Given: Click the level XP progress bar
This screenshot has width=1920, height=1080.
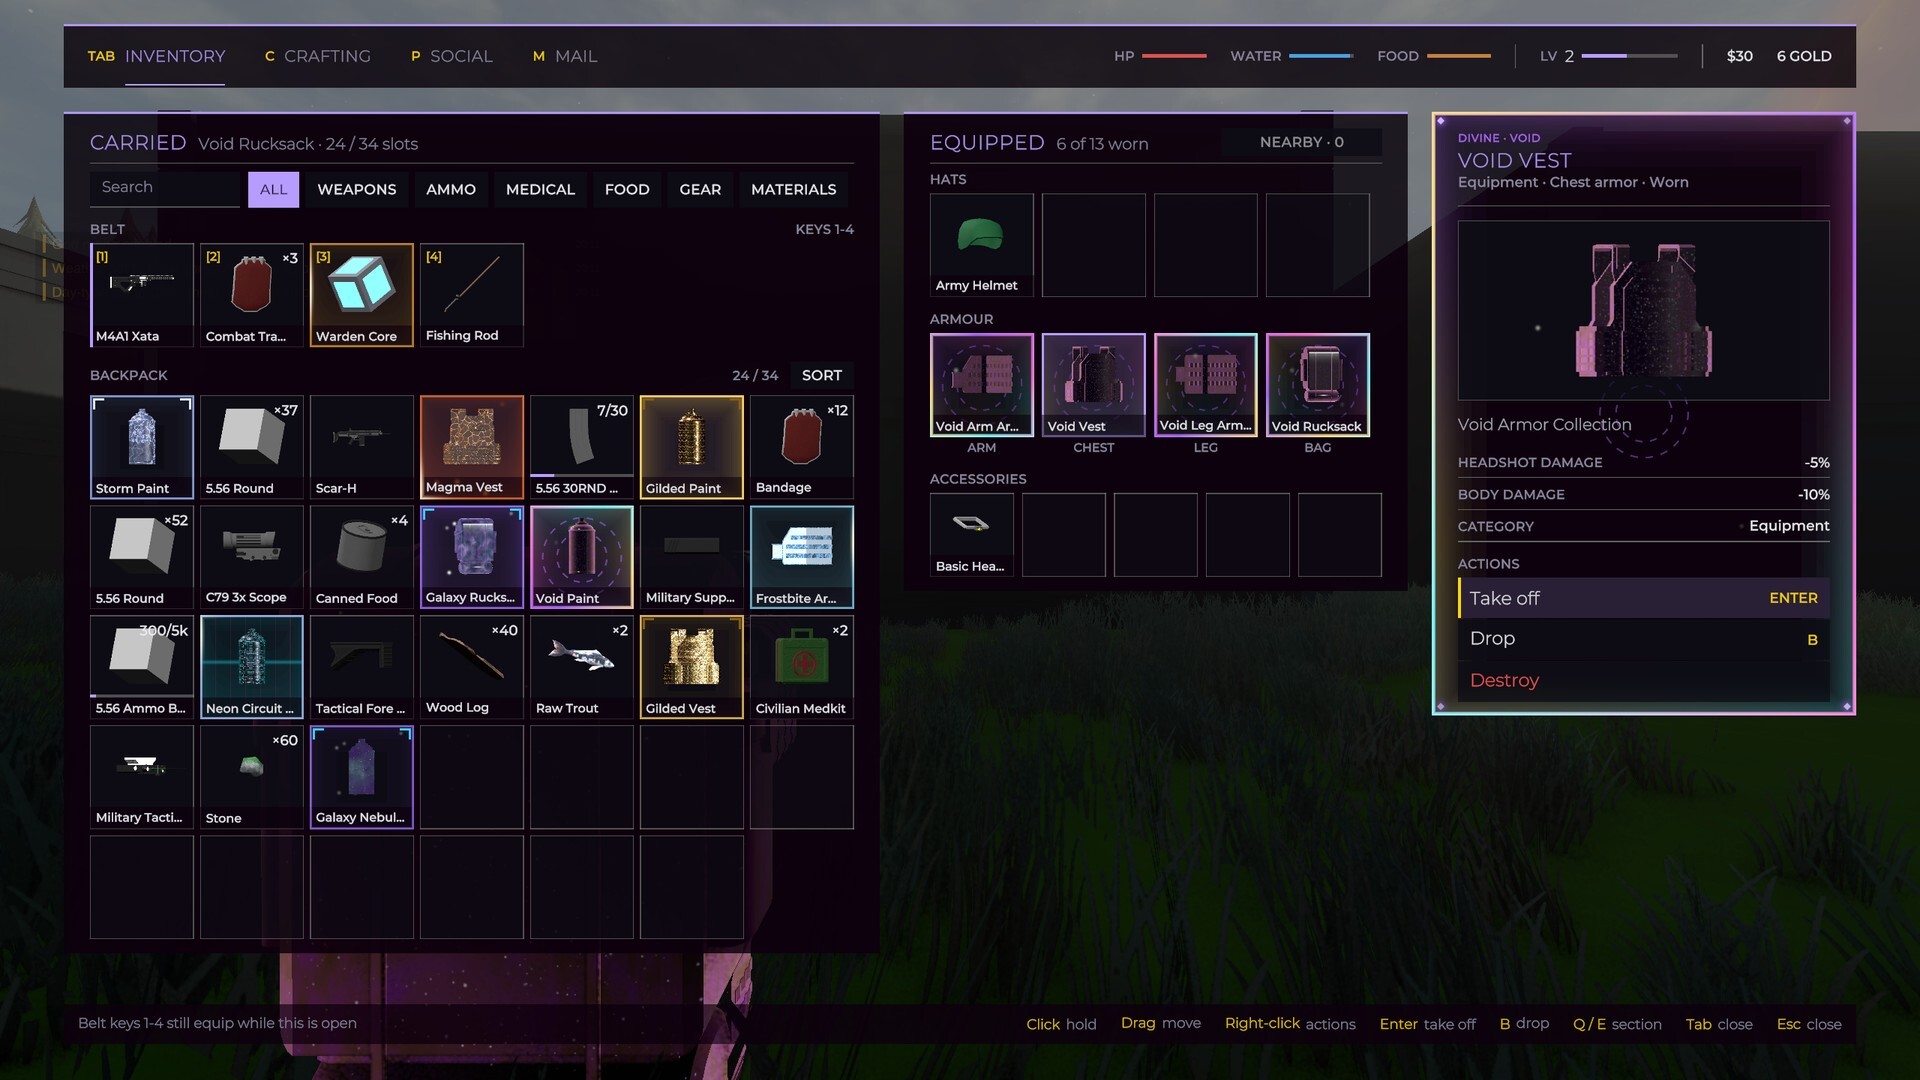Looking at the screenshot, I should (1630, 56).
